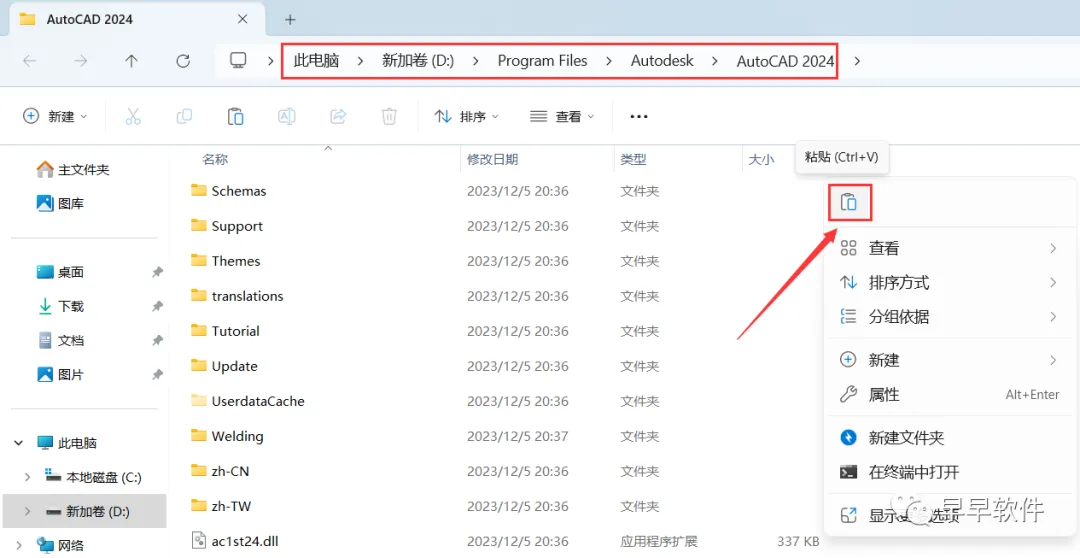Click the Support folder icon
This screenshot has height=558, width=1080.
coord(199,225)
